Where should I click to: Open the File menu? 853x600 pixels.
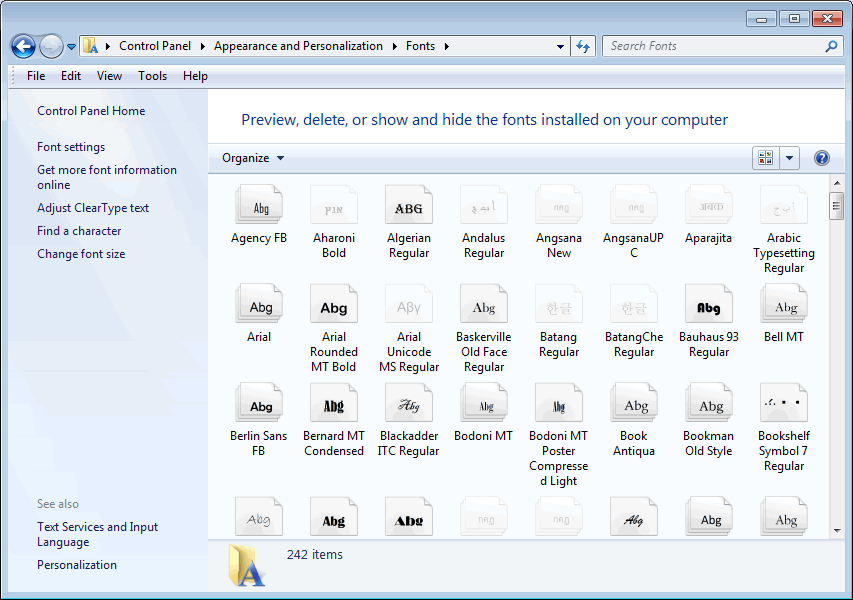[36, 76]
